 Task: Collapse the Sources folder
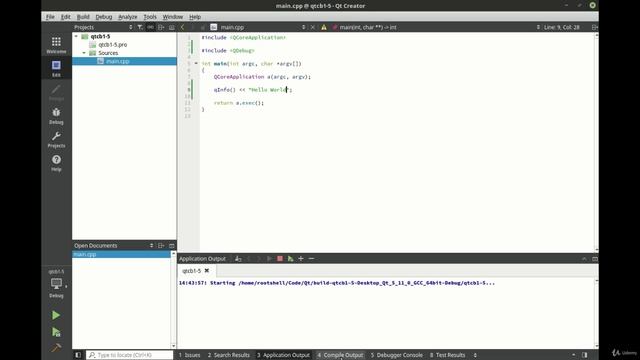84,53
